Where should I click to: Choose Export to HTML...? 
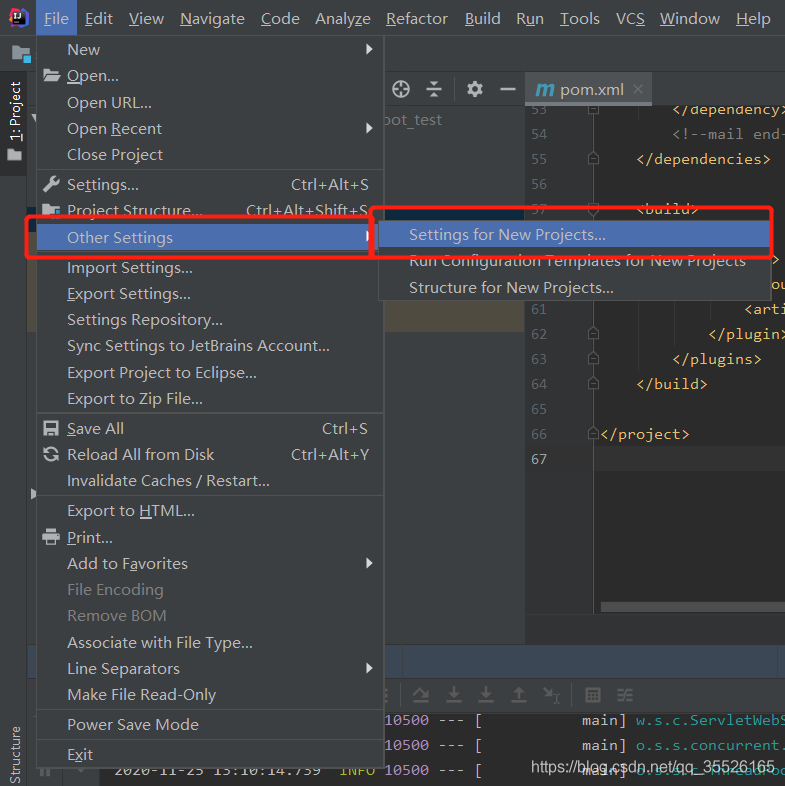click(x=210, y=511)
